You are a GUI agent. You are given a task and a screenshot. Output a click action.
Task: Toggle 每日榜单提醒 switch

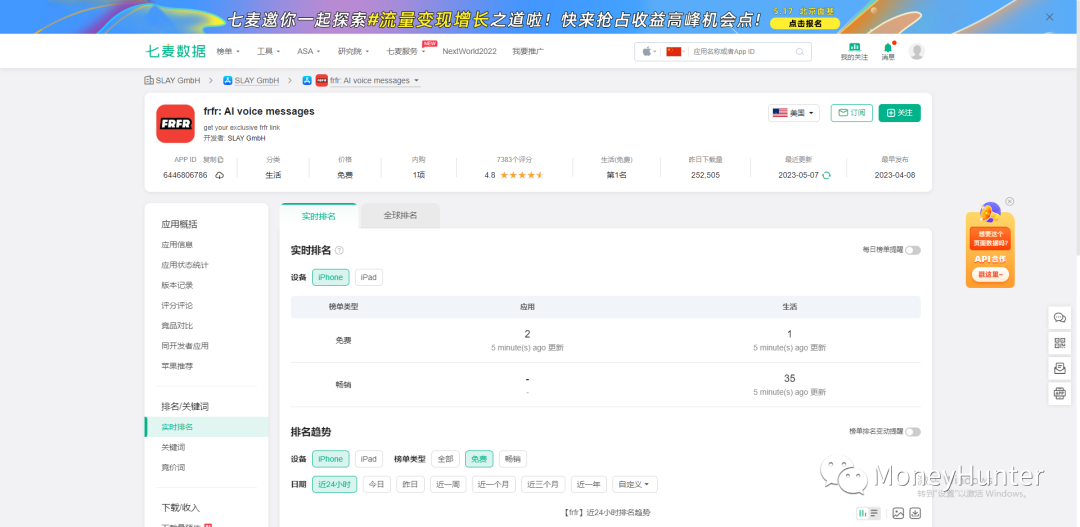[913, 250]
